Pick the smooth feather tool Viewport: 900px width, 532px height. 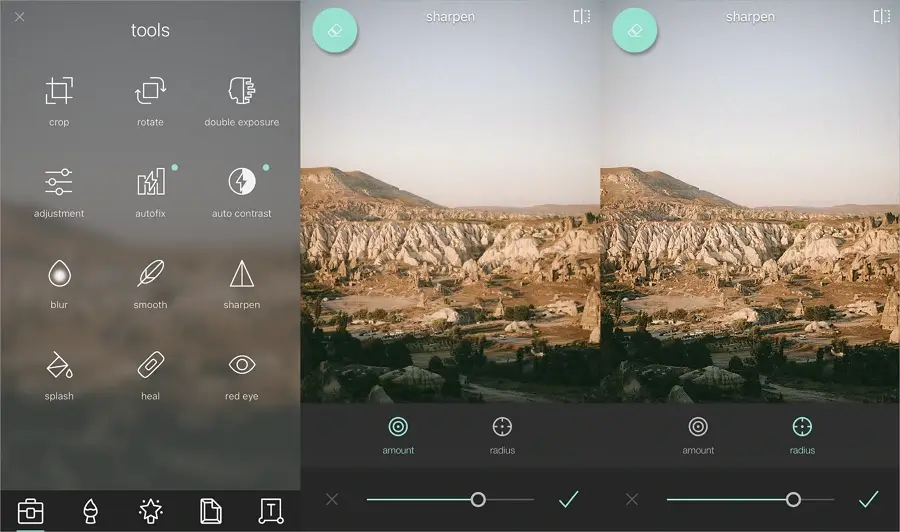[x=150, y=284]
